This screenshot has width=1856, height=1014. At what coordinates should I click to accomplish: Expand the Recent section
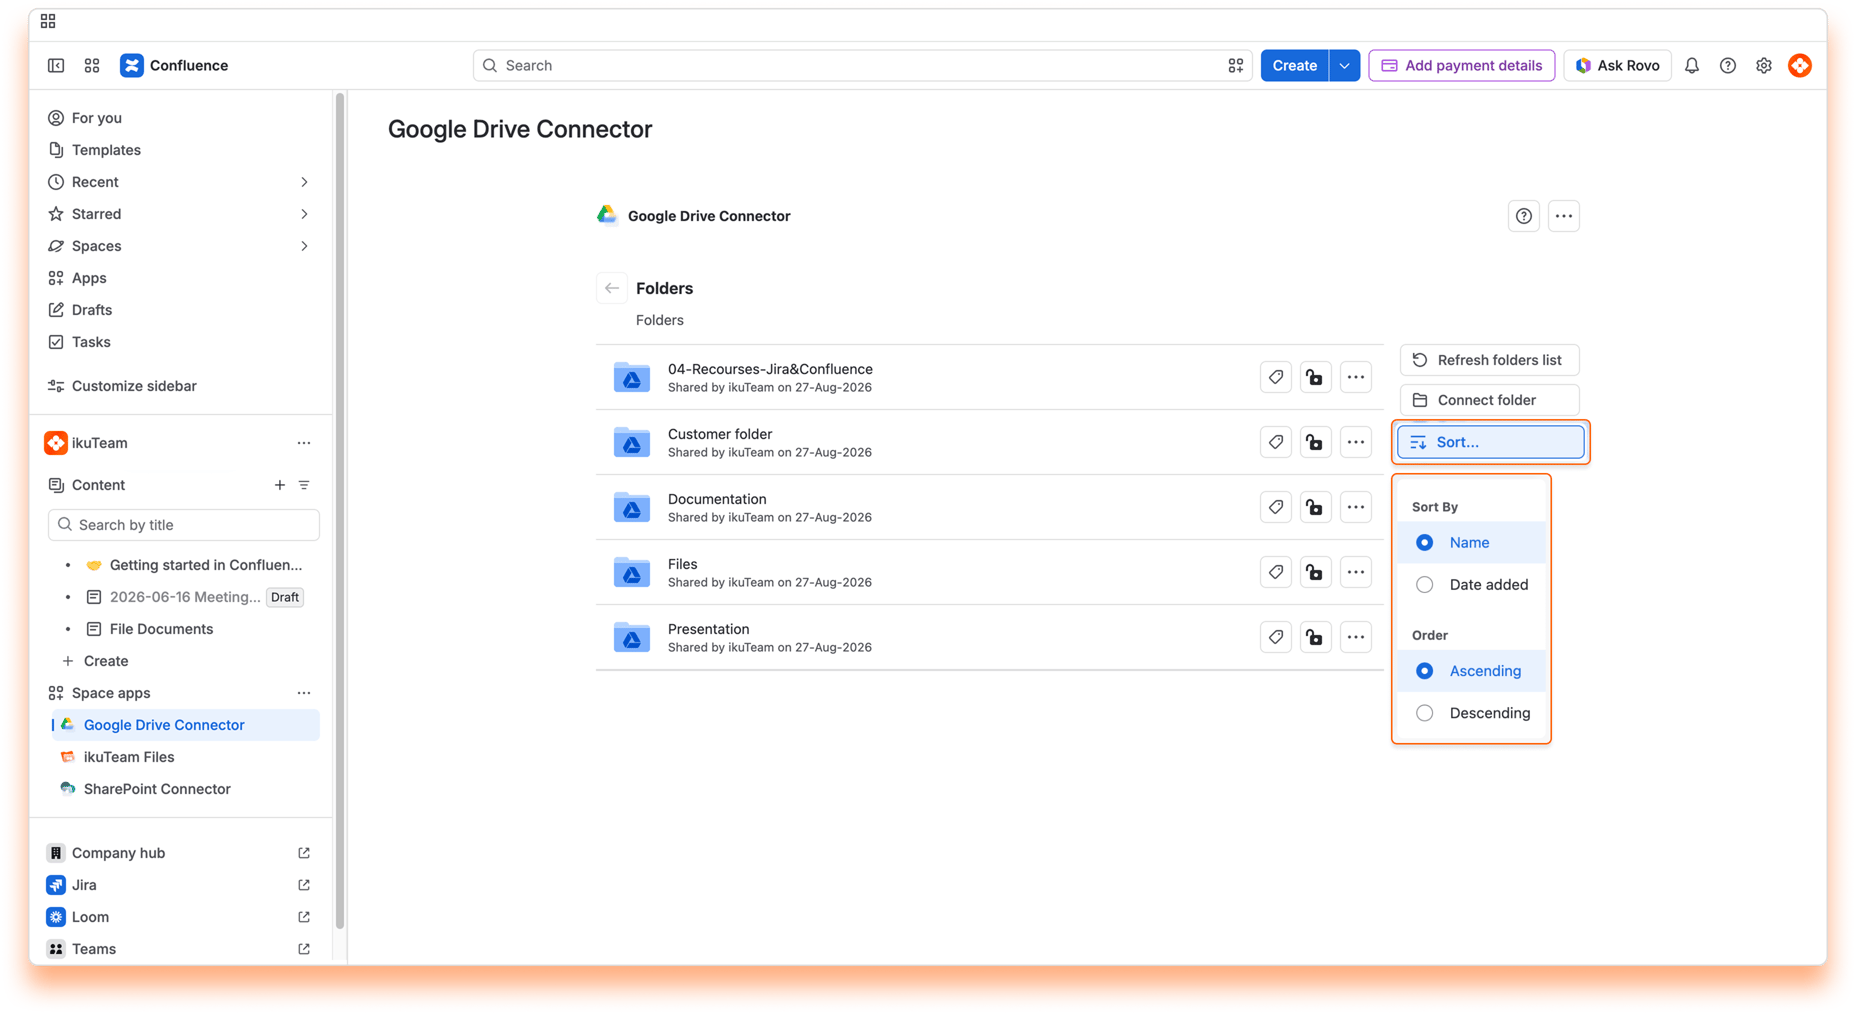pos(304,182)
